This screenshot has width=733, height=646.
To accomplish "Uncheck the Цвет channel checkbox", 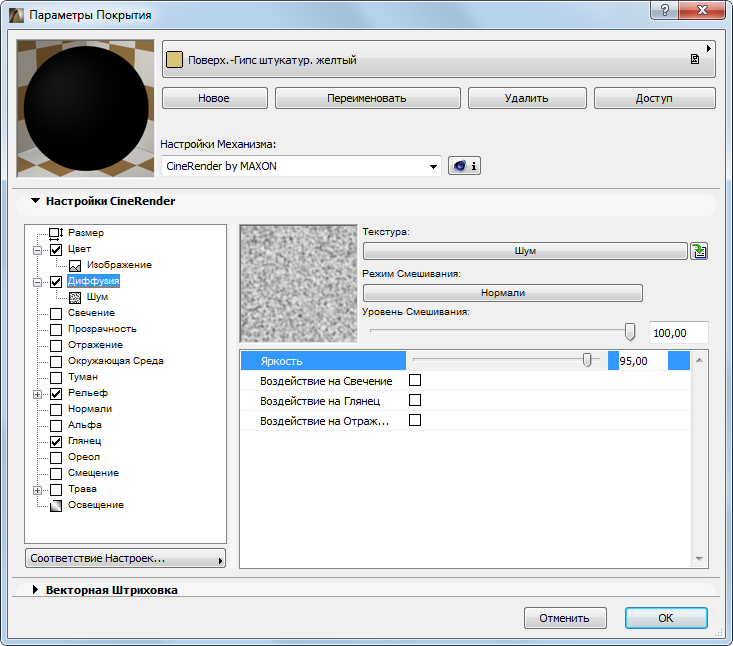I will (56, 250).
